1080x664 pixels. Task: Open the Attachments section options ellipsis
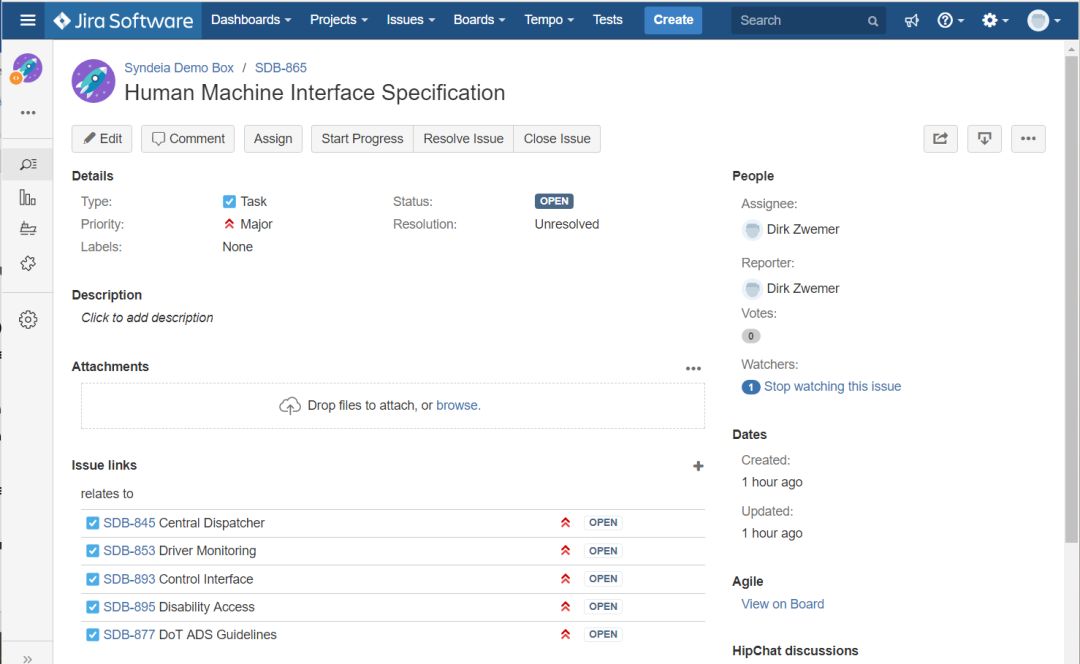(693, 368)
